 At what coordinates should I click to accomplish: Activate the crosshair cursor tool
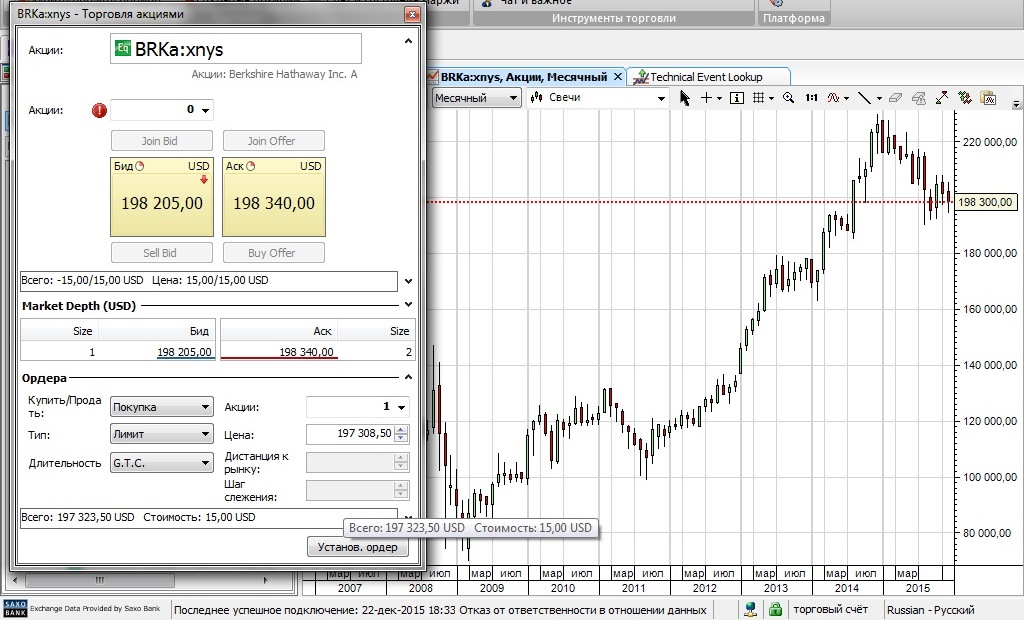point(706,98)
